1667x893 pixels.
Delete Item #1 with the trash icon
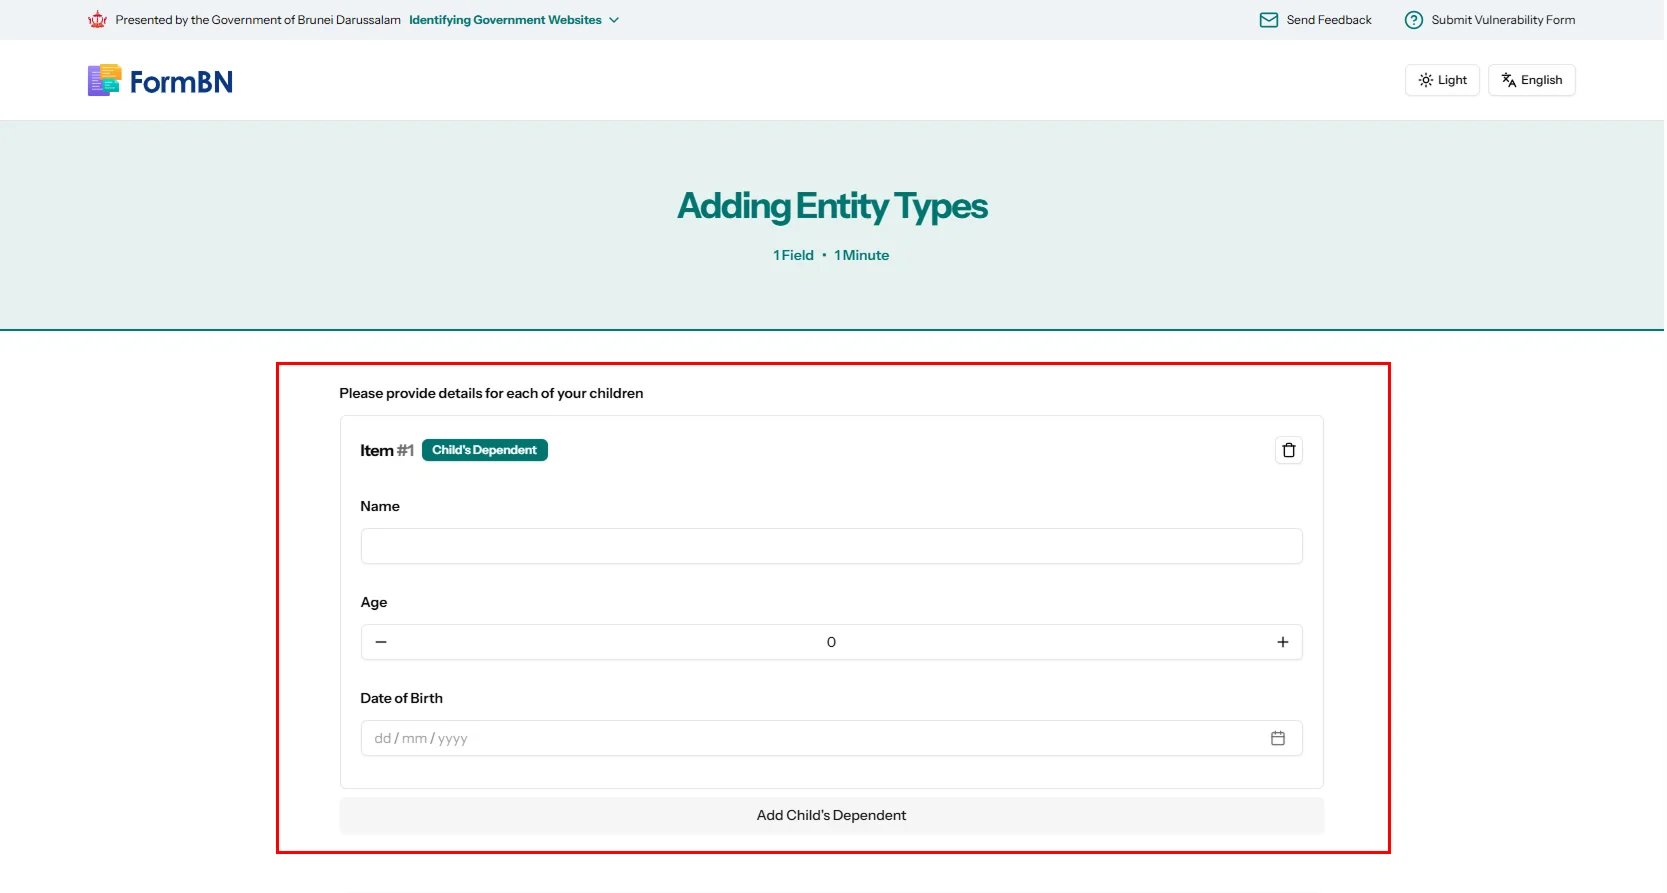(x=1288, y=450)
